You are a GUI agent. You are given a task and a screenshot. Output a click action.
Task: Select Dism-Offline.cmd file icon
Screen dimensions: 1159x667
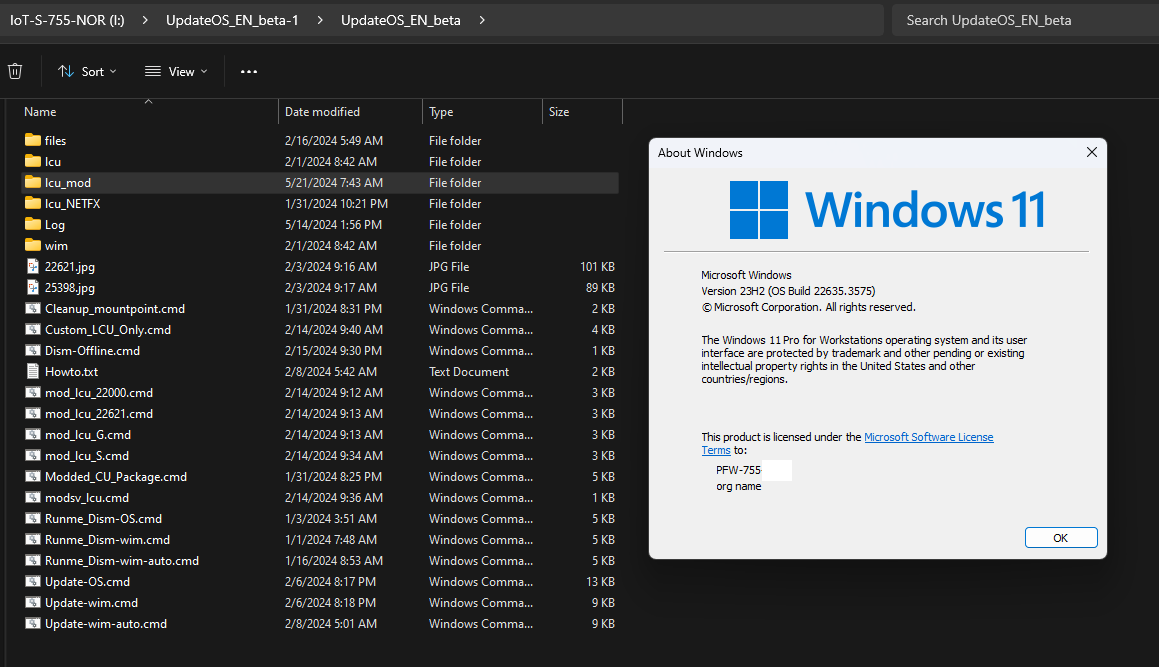(33, 351)
